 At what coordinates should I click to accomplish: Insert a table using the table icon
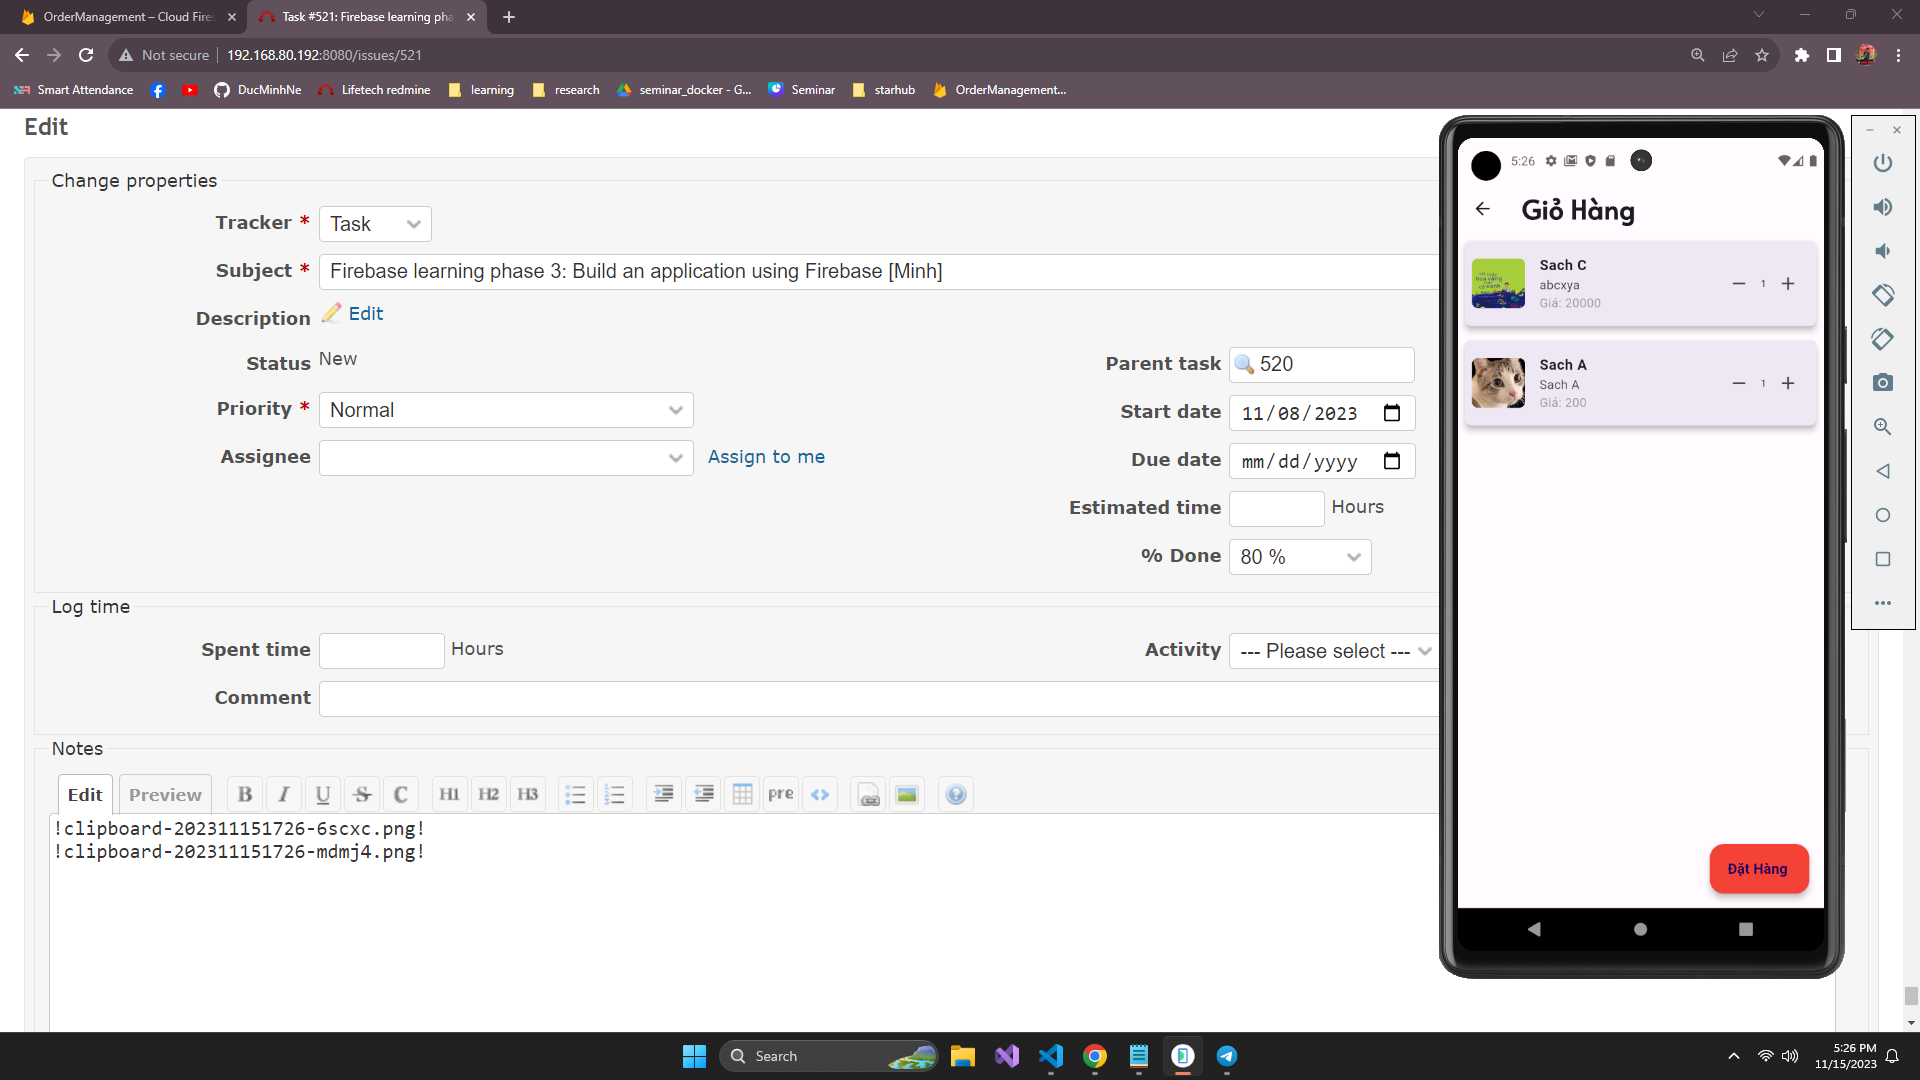click(742, 794)
